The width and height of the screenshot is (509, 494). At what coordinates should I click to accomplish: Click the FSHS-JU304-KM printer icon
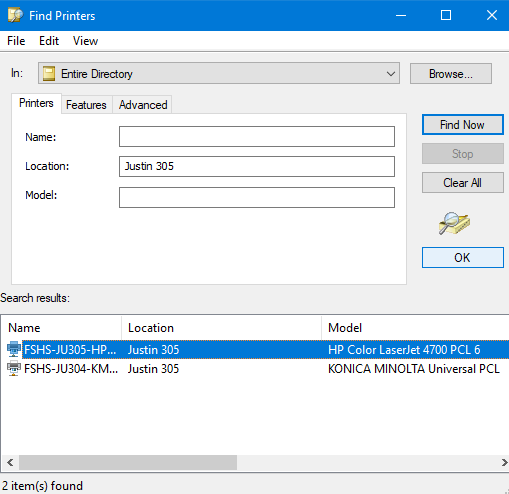[x=14, y=368]
